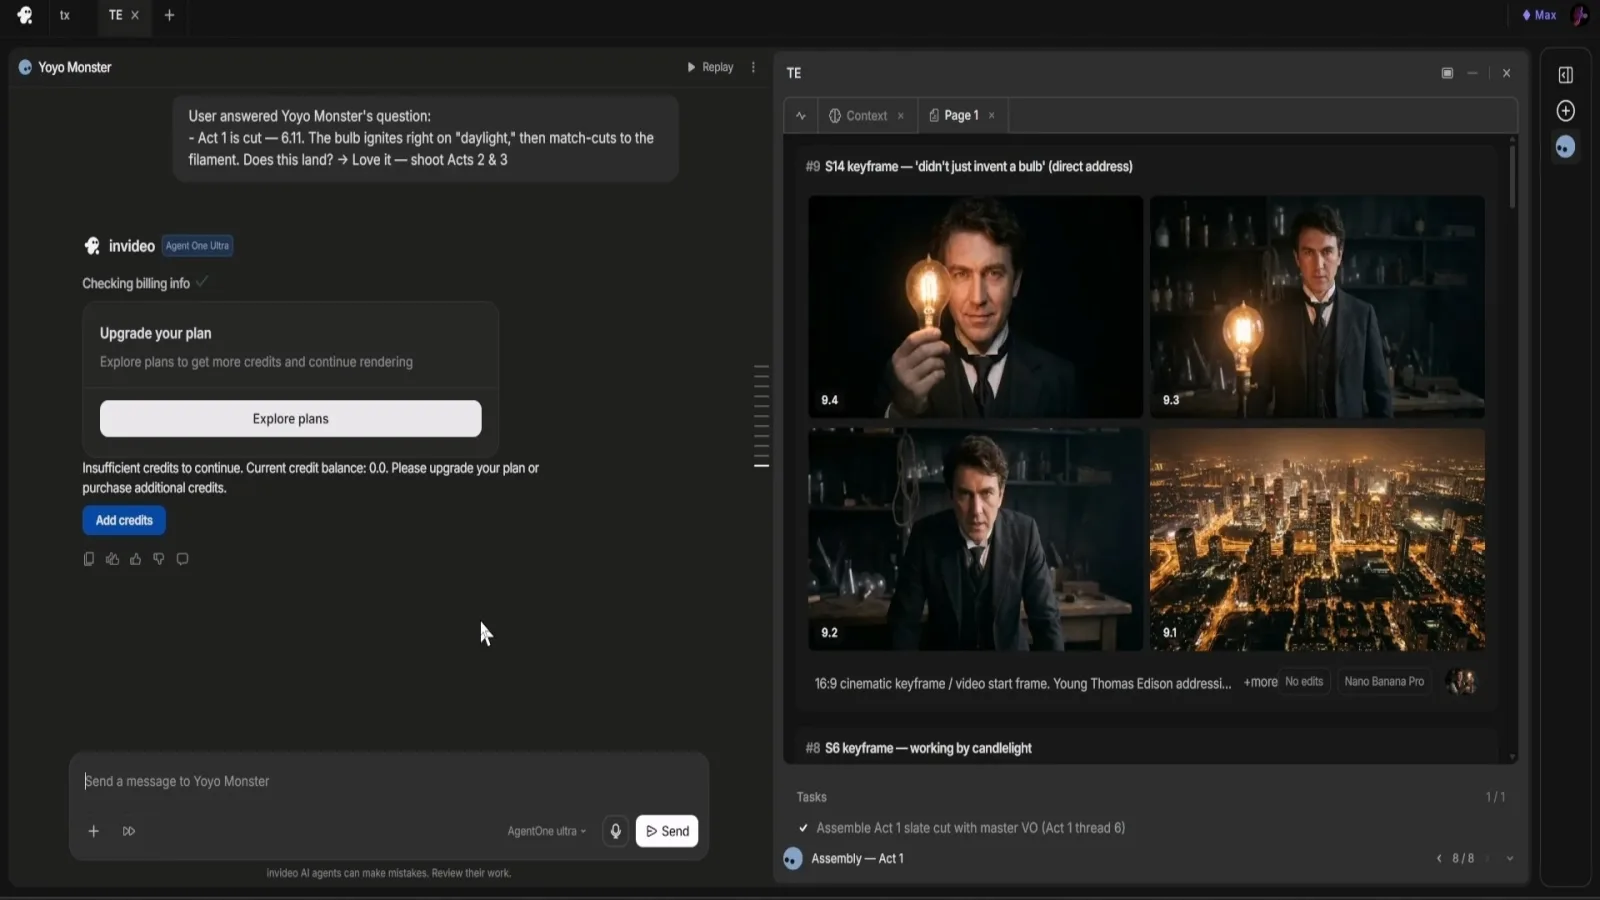Open the activity pulse icon tab
1600x900 pixels.
(801, 115)
